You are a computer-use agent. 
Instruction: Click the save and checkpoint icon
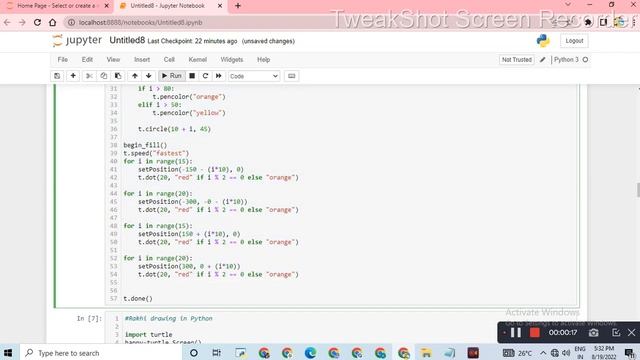57,76
